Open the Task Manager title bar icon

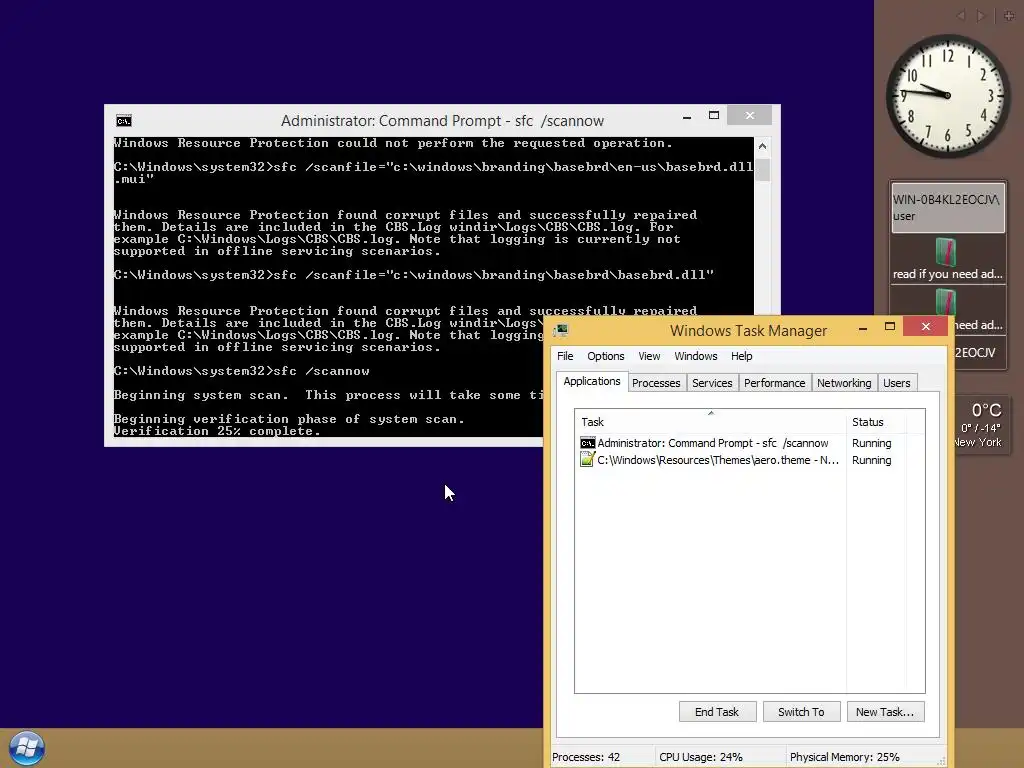560,330
